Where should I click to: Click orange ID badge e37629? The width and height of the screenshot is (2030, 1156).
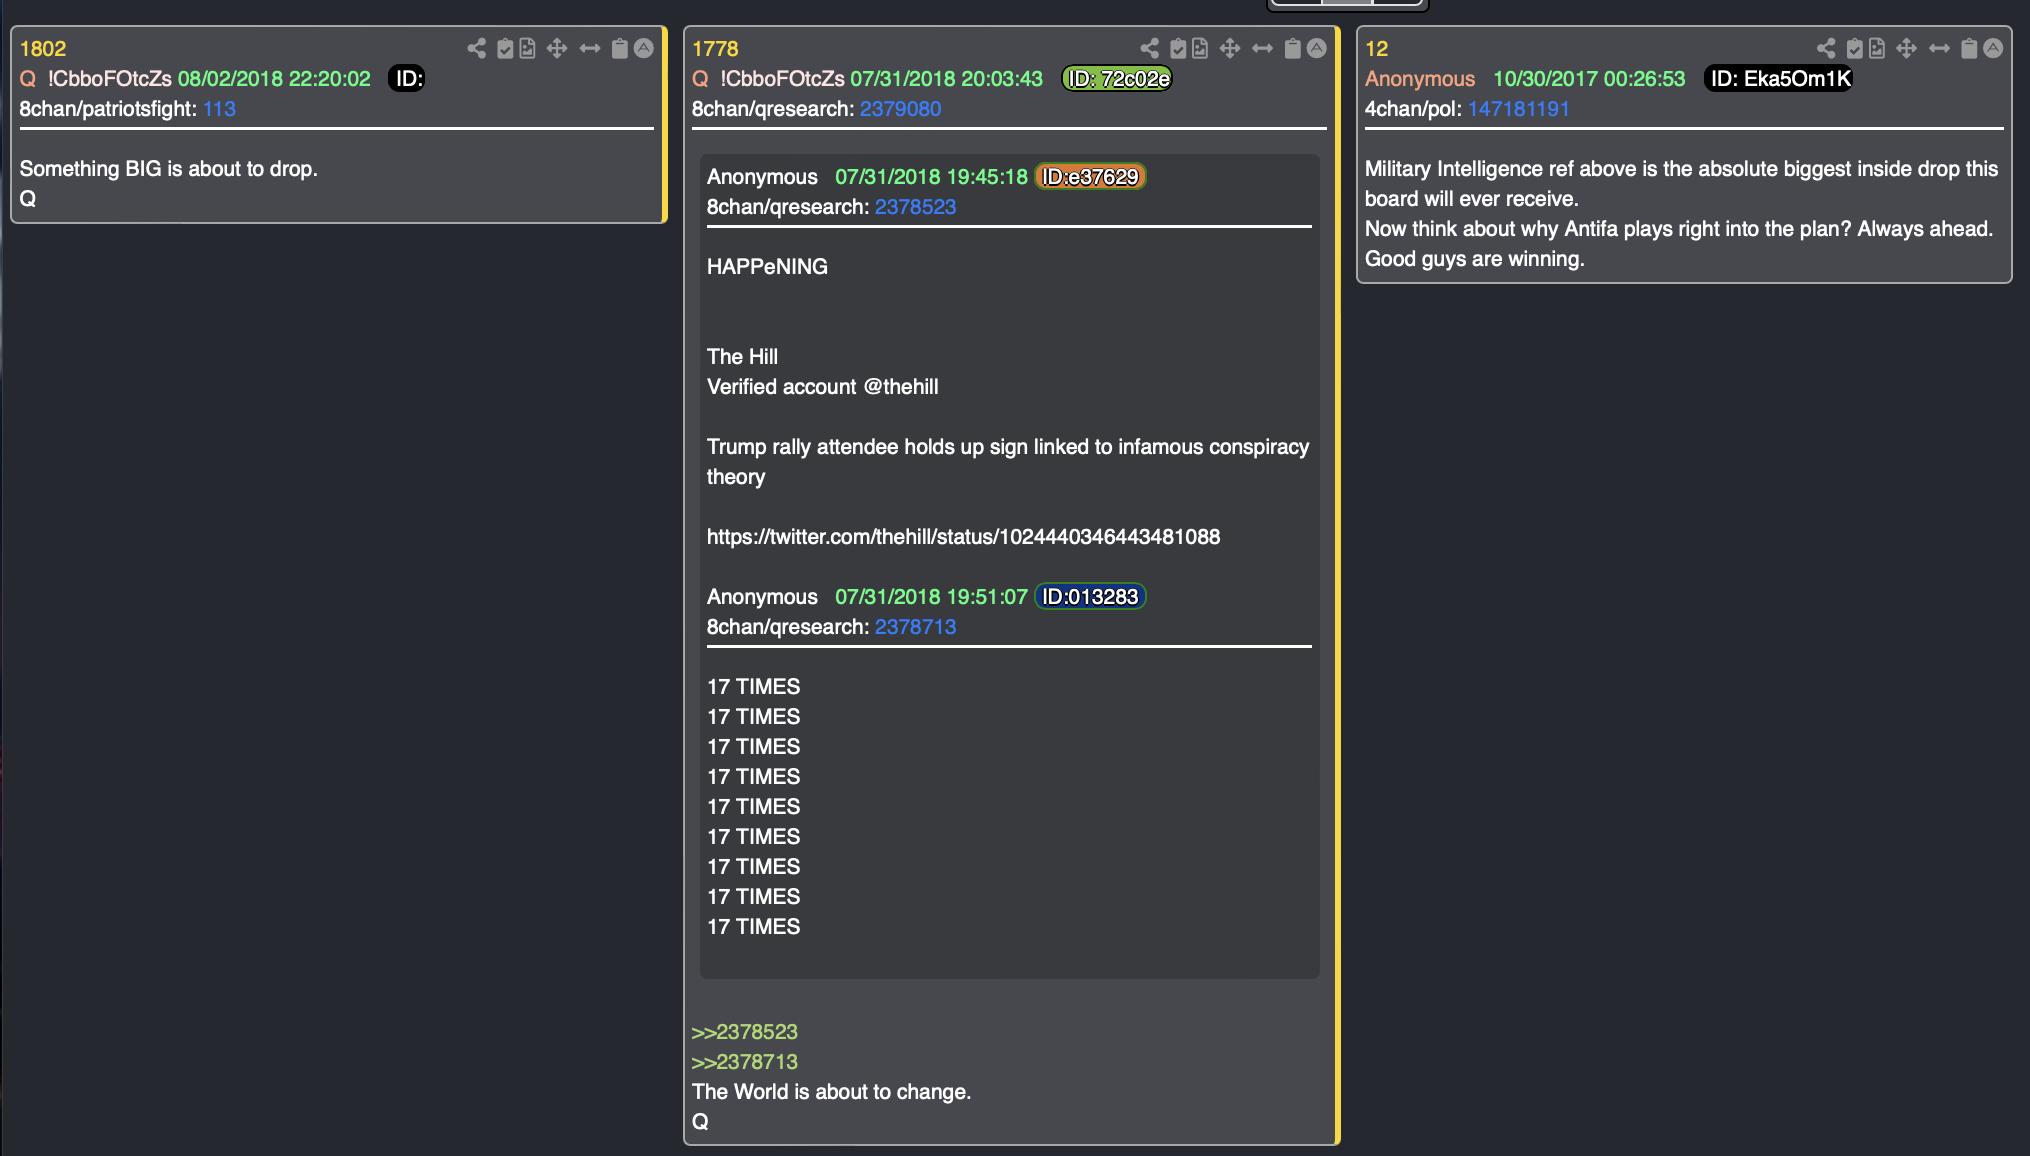point(1090,176)
